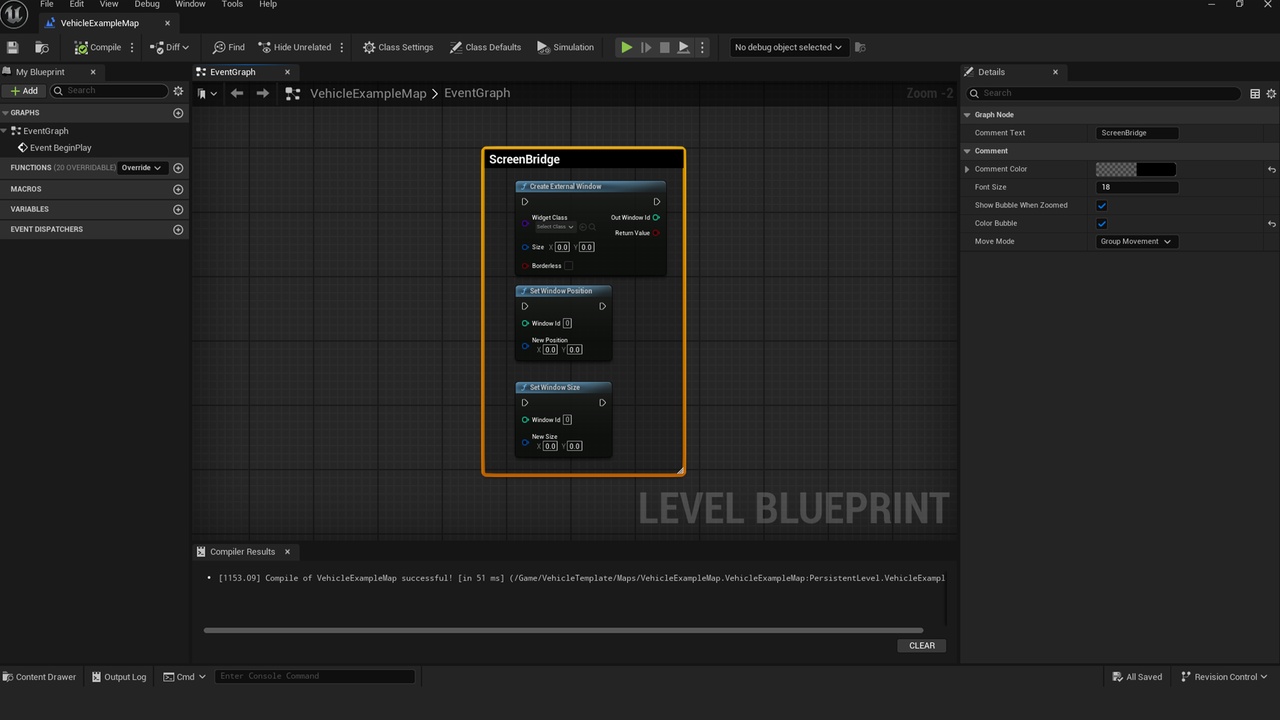The width and height of the screenshot is (1280, 720).
Task: Click the Browse asset icon beside Save
Action: 42,47
